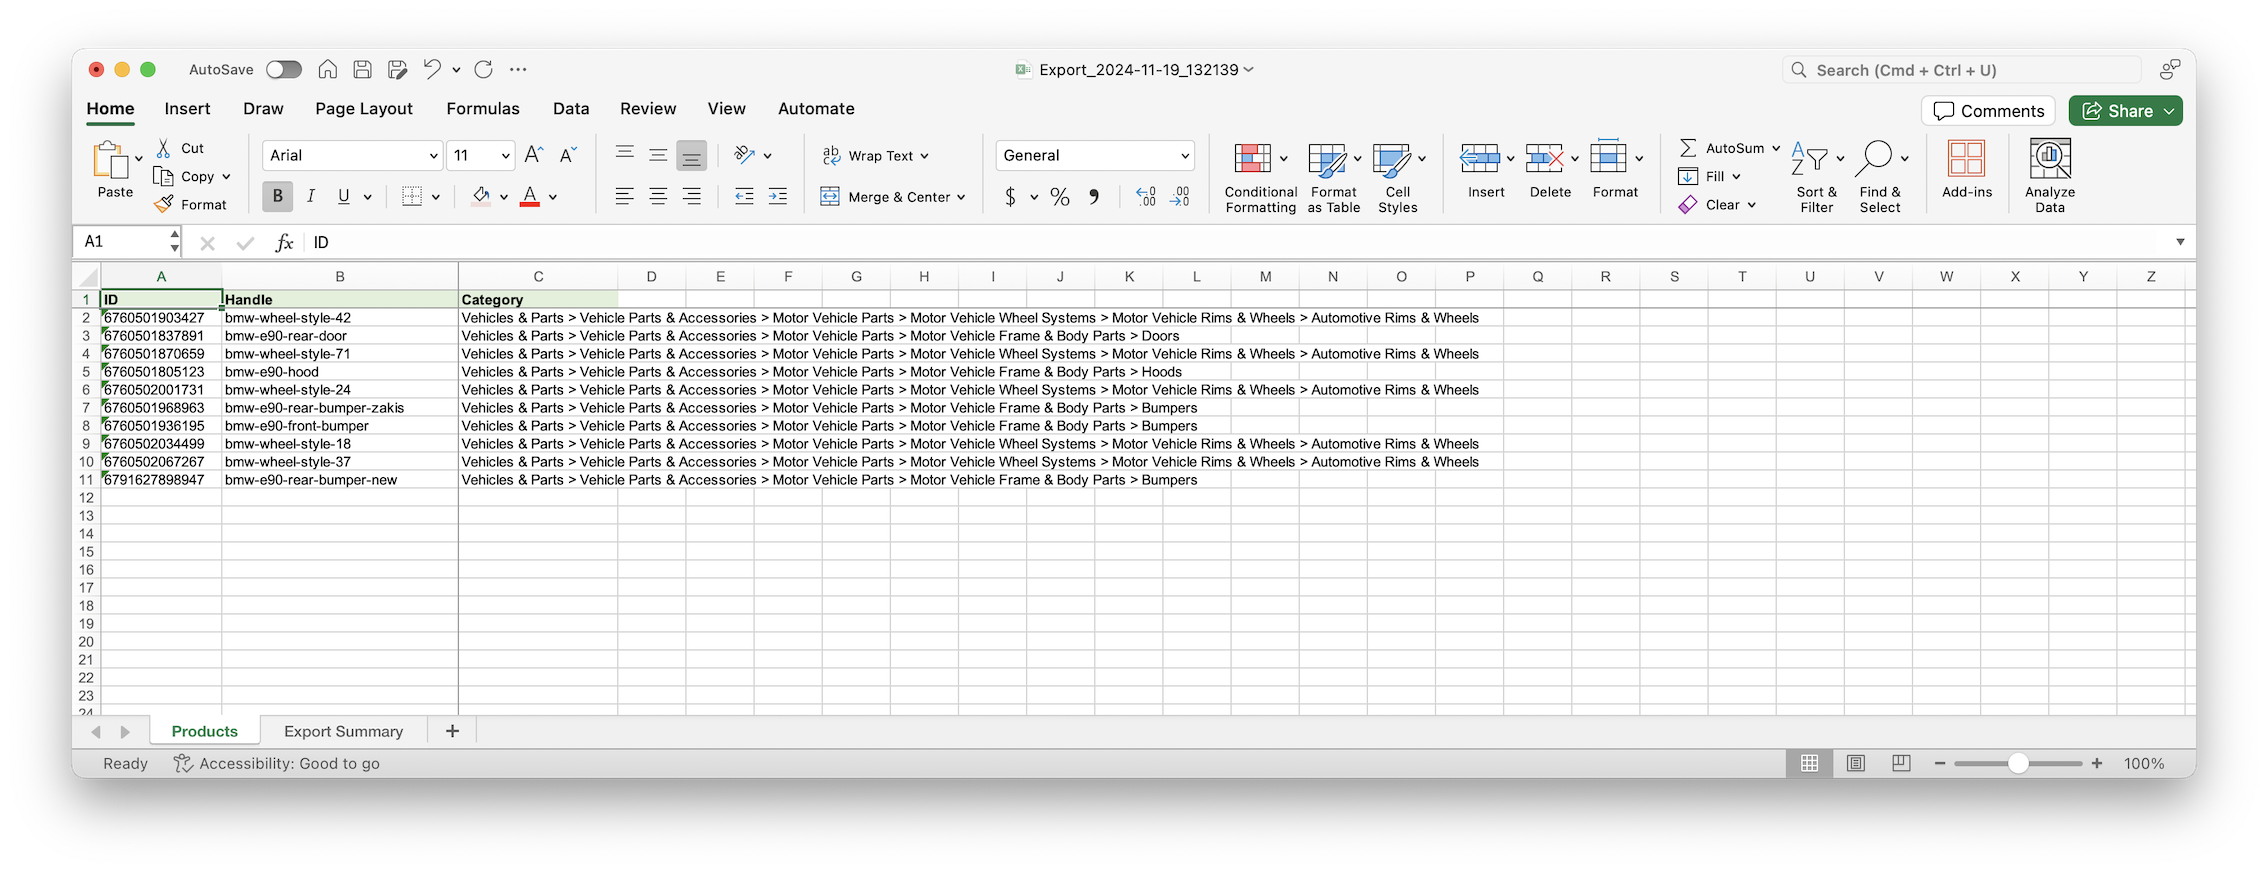Switch to Page Layout view in status bar

pos(1856,763)
